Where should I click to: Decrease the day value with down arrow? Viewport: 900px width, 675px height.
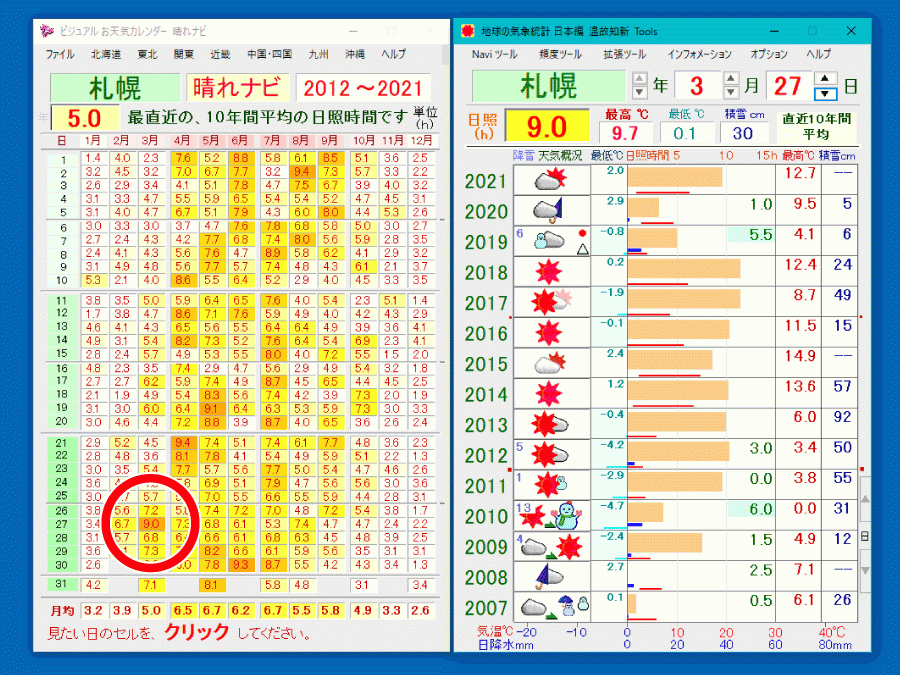824,93
